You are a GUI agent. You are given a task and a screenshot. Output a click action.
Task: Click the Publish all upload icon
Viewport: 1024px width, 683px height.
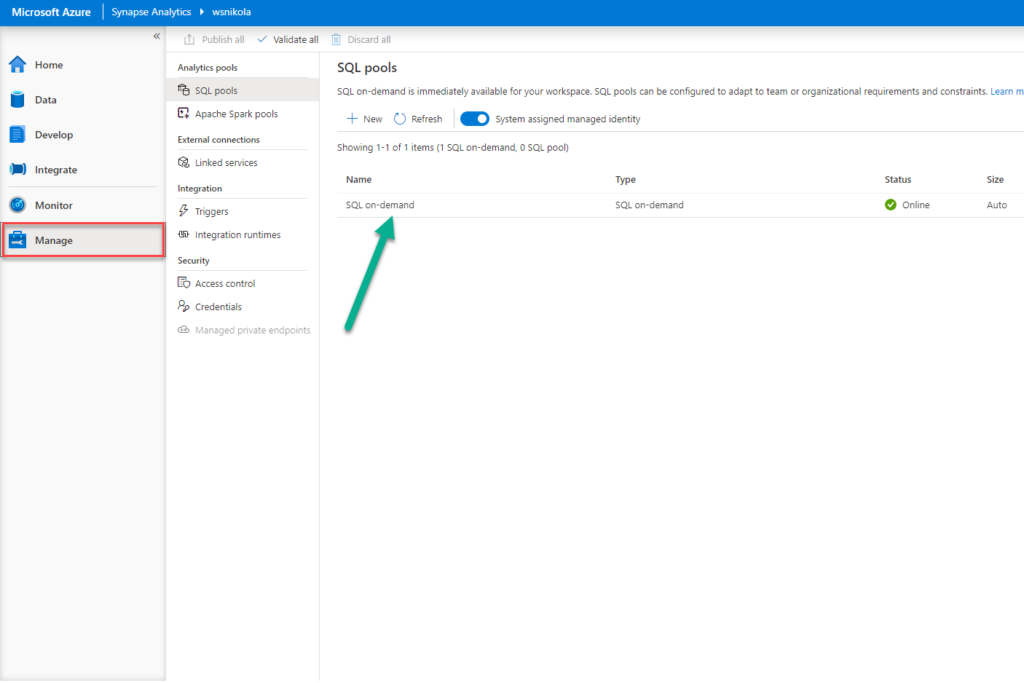click(x=189, y=39)
